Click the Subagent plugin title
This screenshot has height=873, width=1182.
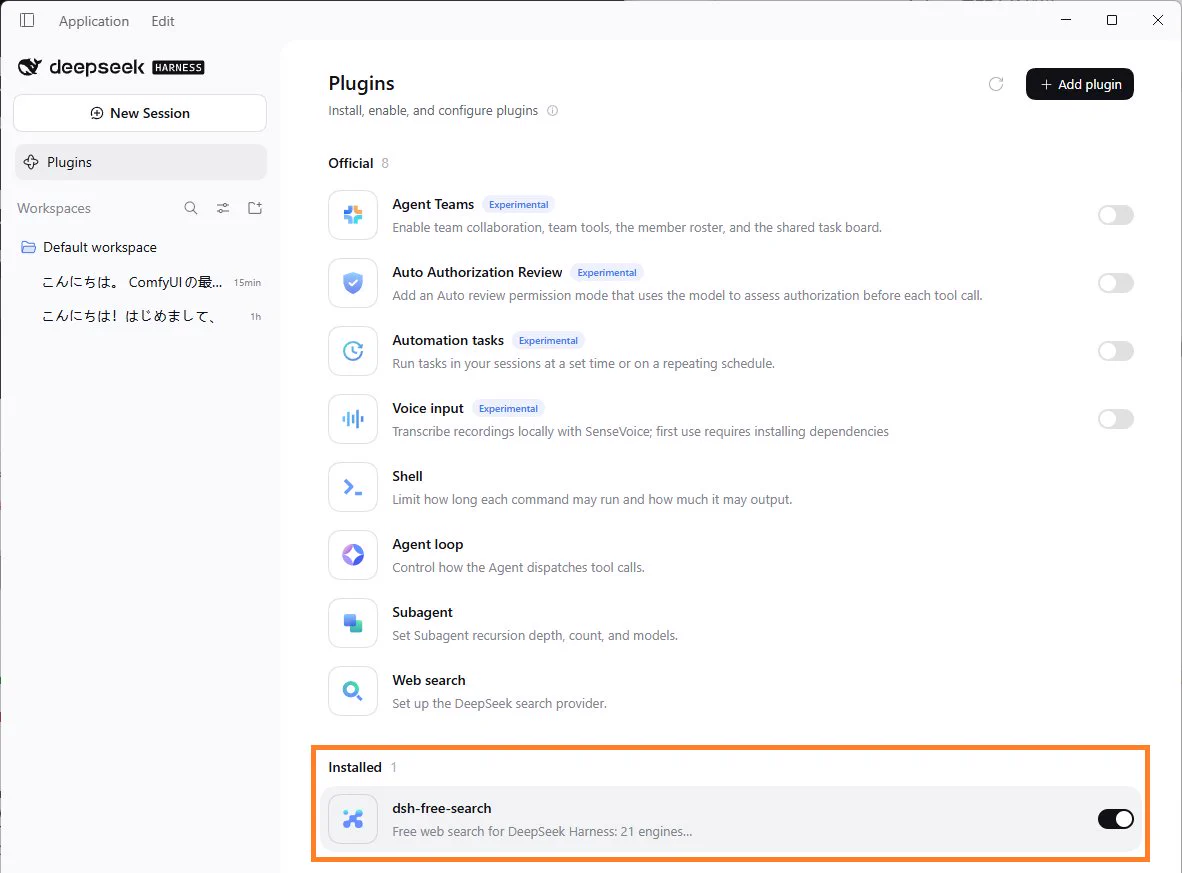pyautogui.click(x=422, y=612)
